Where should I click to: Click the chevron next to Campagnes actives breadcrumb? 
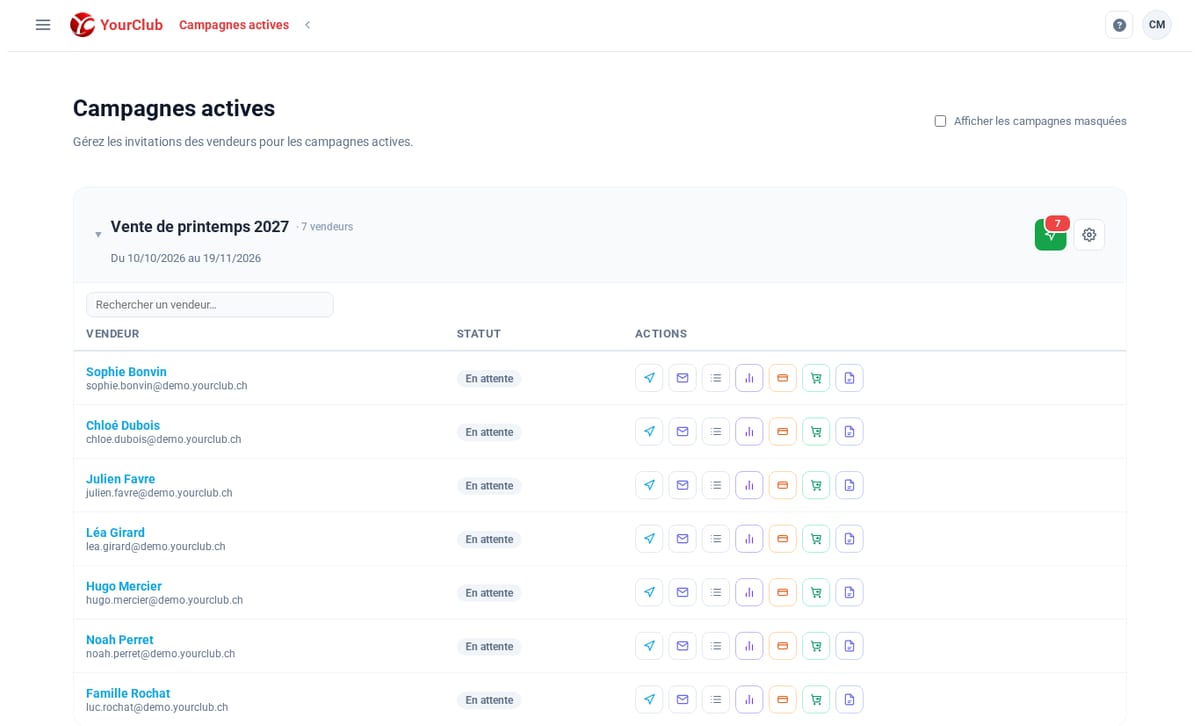(307, 25)
